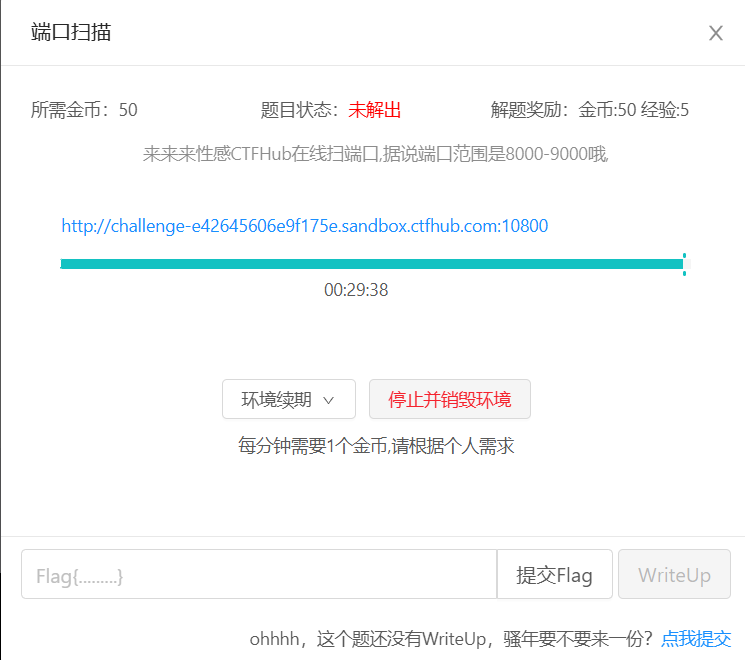745x660 pixels.
Task: Select the 00:29:38 remaining time text
Action: 356,290
